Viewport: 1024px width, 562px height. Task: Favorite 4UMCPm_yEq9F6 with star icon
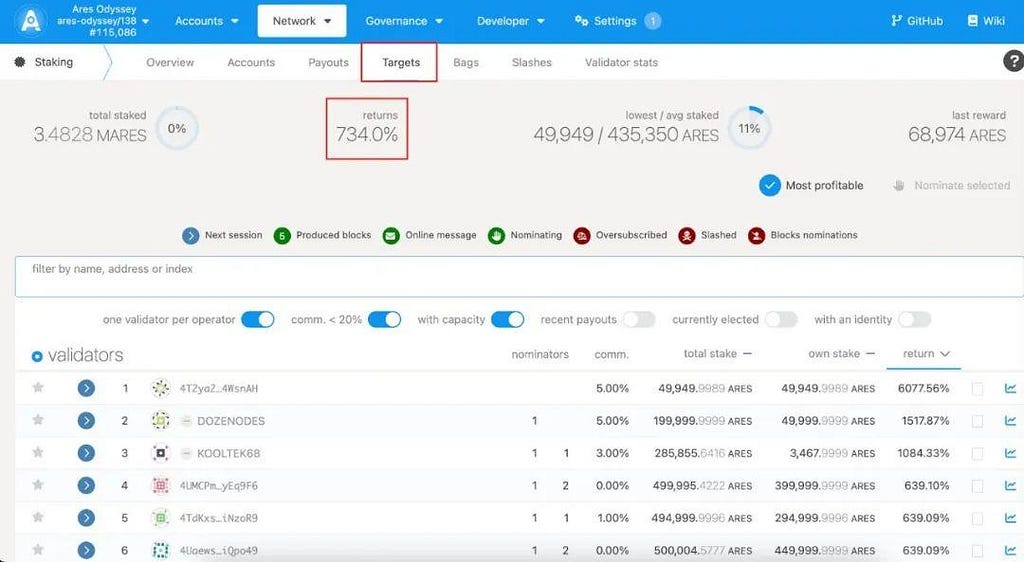(38, 484)
